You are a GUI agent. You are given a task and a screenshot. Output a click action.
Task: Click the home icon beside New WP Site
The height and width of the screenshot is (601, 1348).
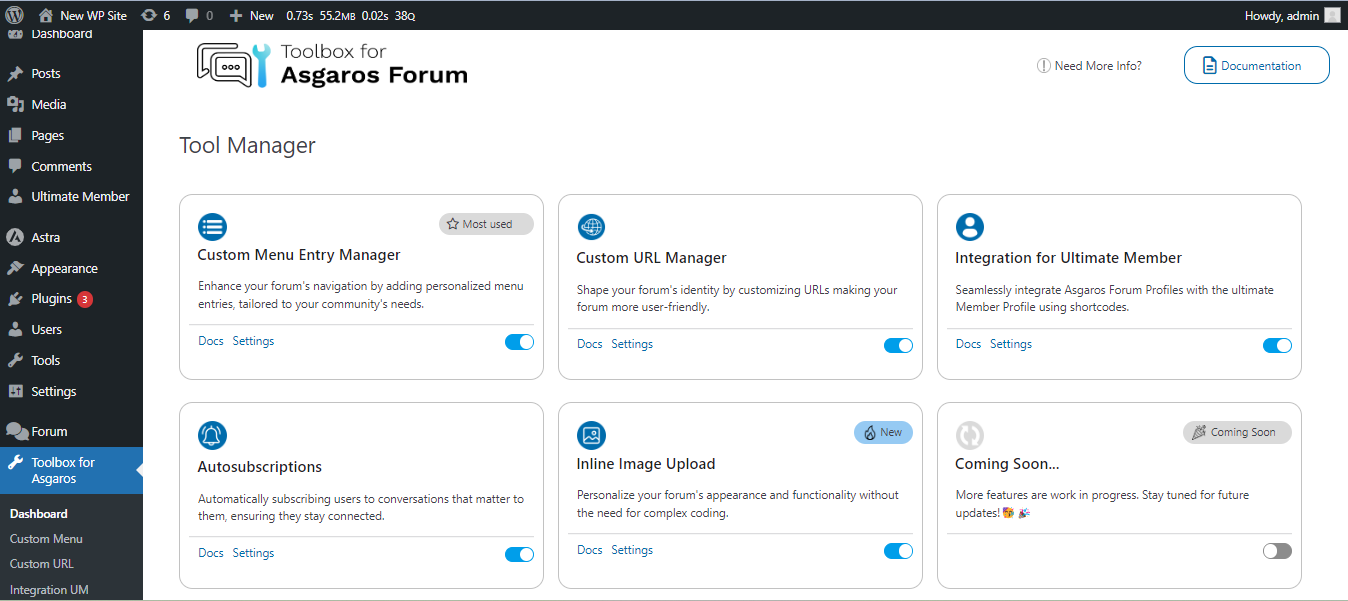46,15
